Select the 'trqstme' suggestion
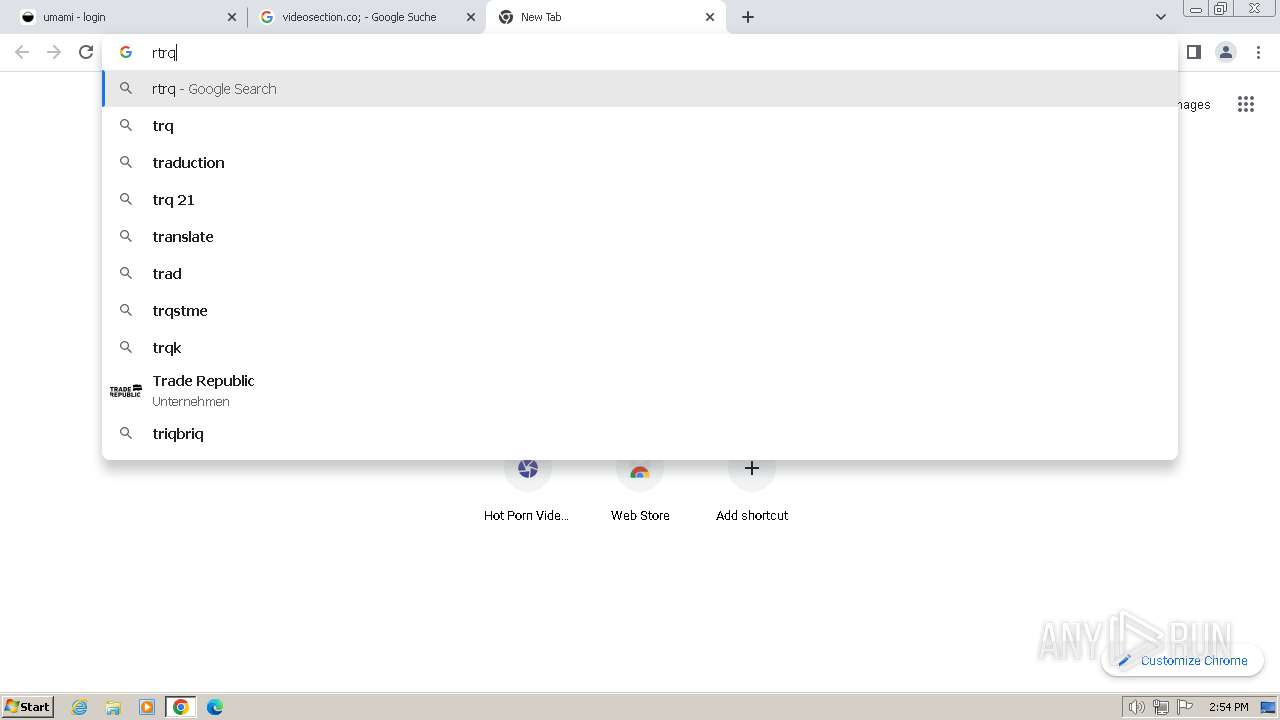 640,311
